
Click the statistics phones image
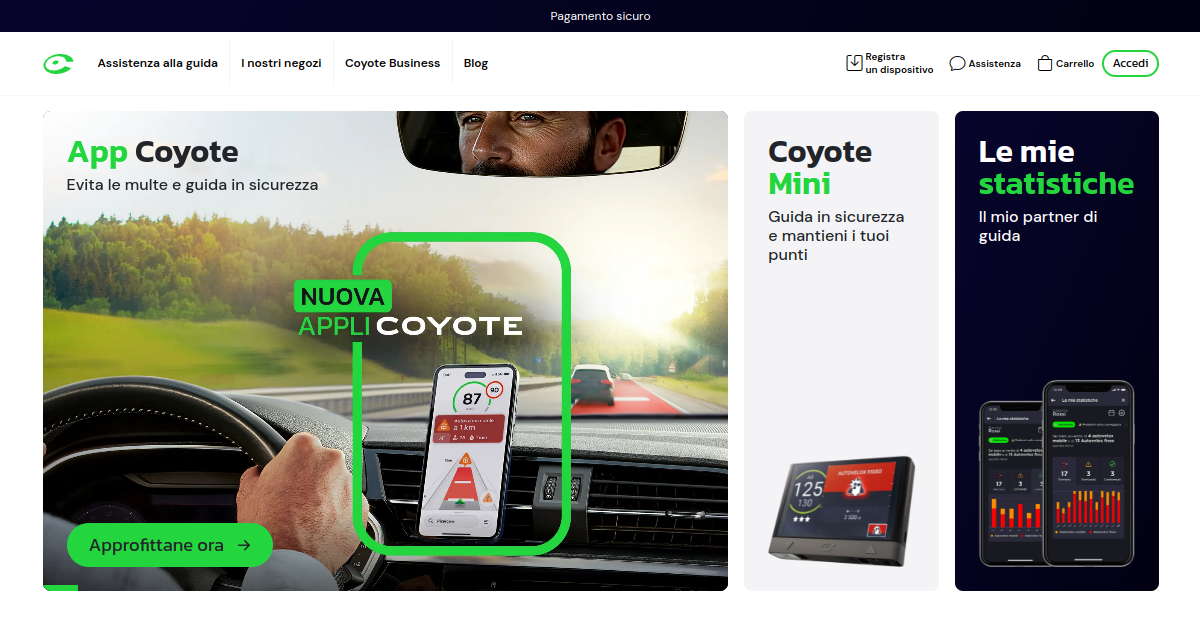point(1057,473)
